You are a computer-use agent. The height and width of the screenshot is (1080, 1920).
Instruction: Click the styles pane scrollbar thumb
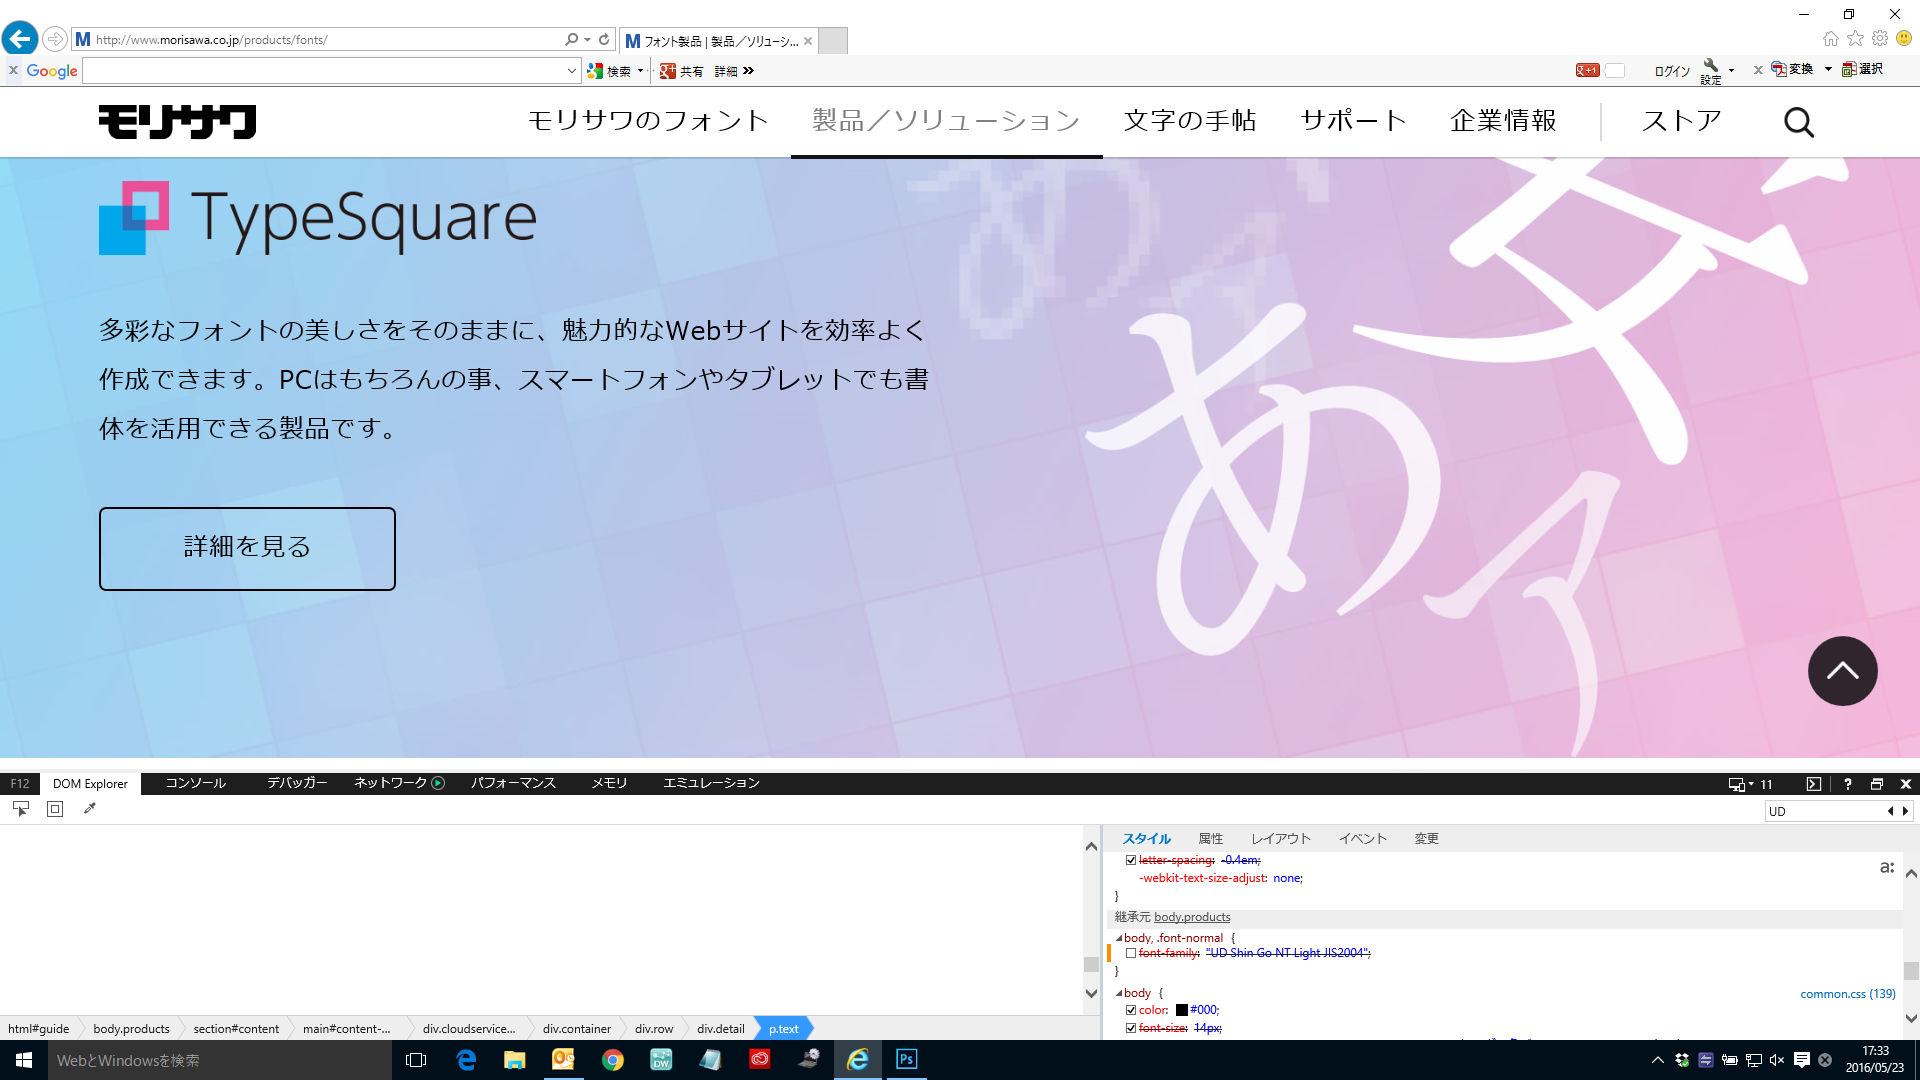click(1911, 971)
